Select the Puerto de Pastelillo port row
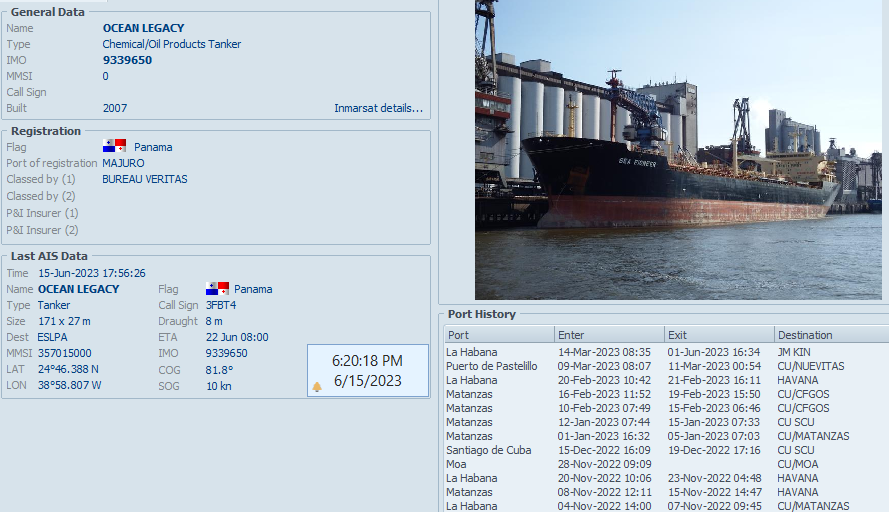 (666, 366)
